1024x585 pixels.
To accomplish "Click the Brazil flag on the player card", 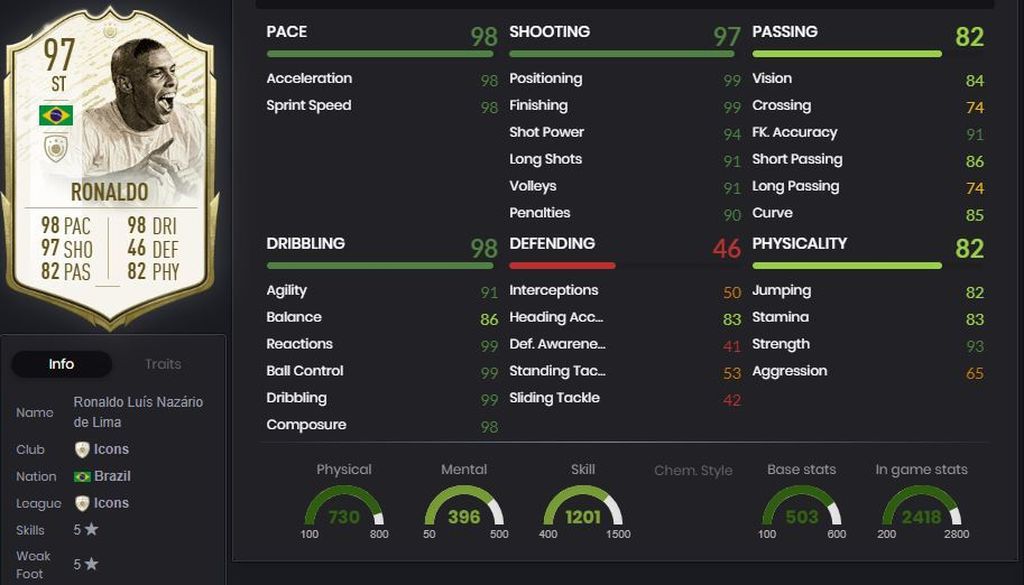I will tap(56, 115).
